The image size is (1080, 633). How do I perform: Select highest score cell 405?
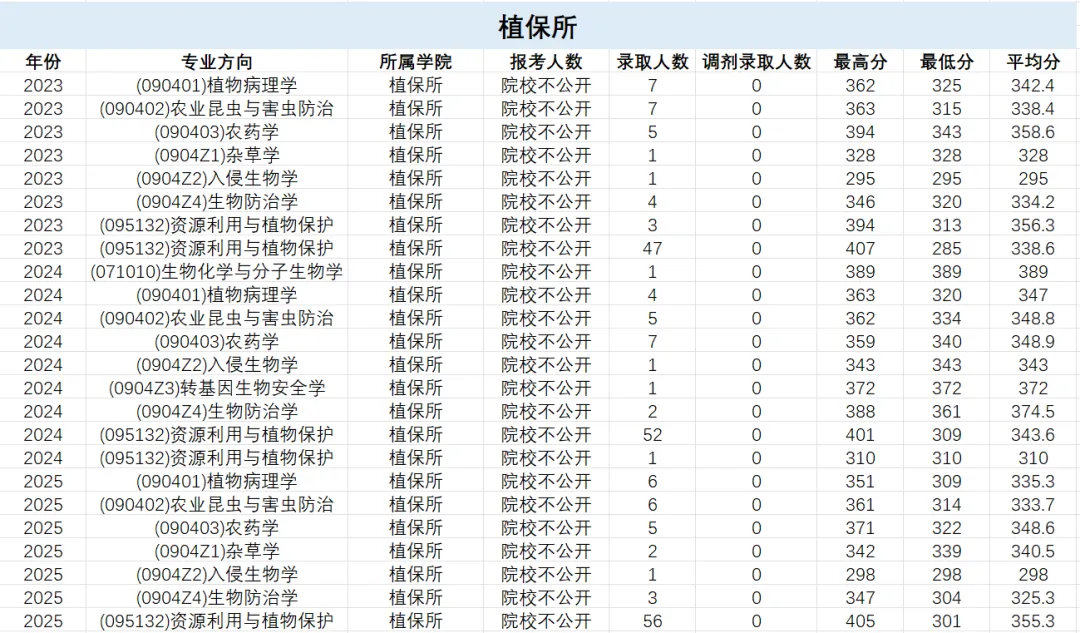[x=860, y=621]
